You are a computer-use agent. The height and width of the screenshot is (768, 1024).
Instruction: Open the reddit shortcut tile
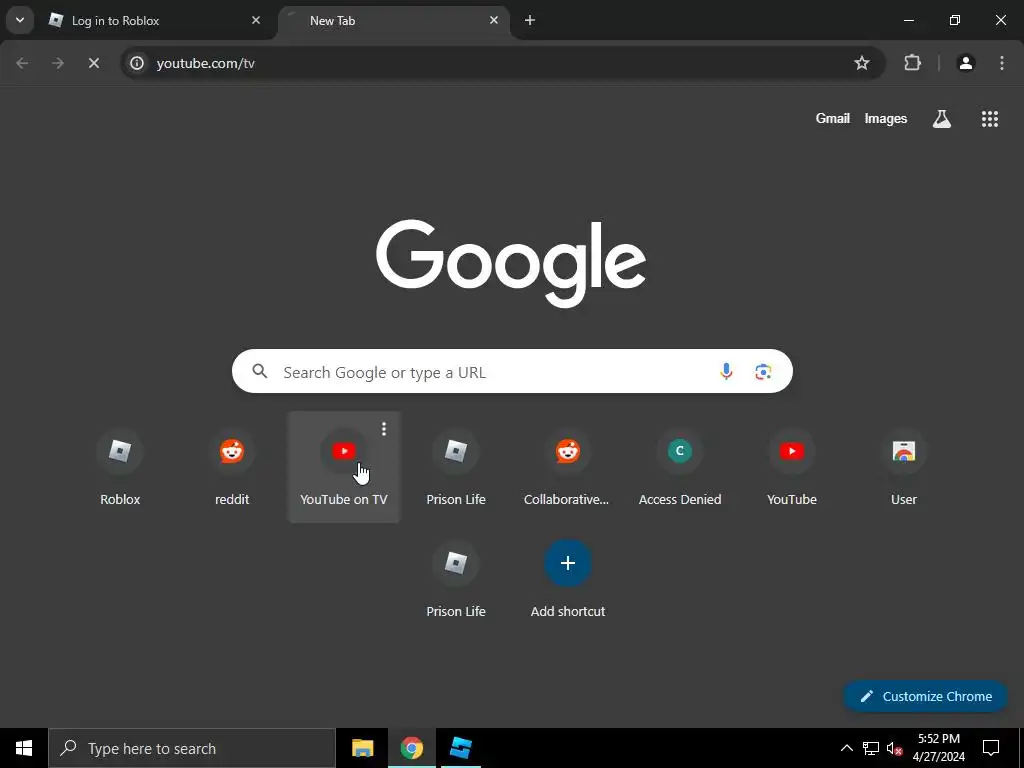pos(232,467)
